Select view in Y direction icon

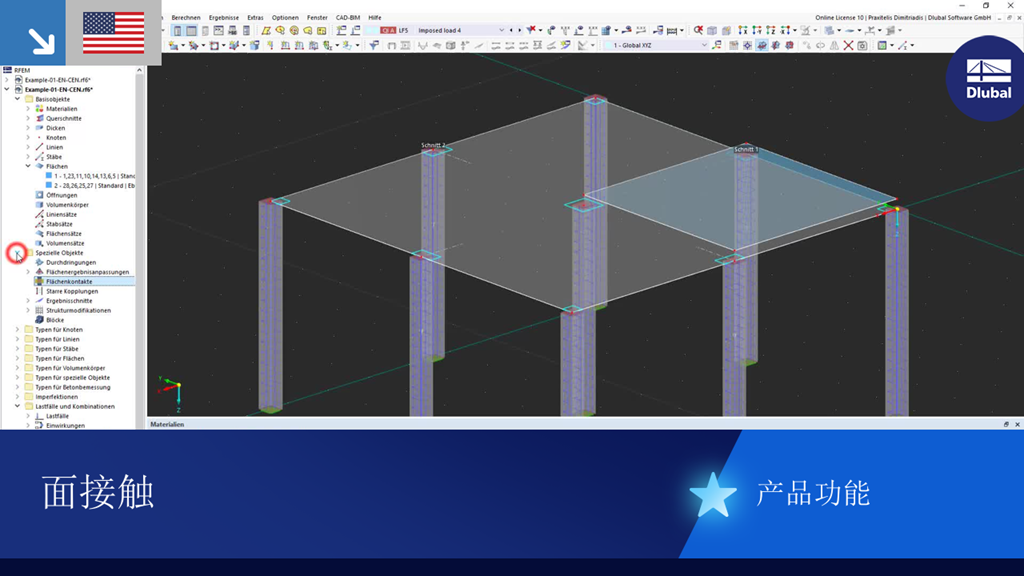point(756,30)
